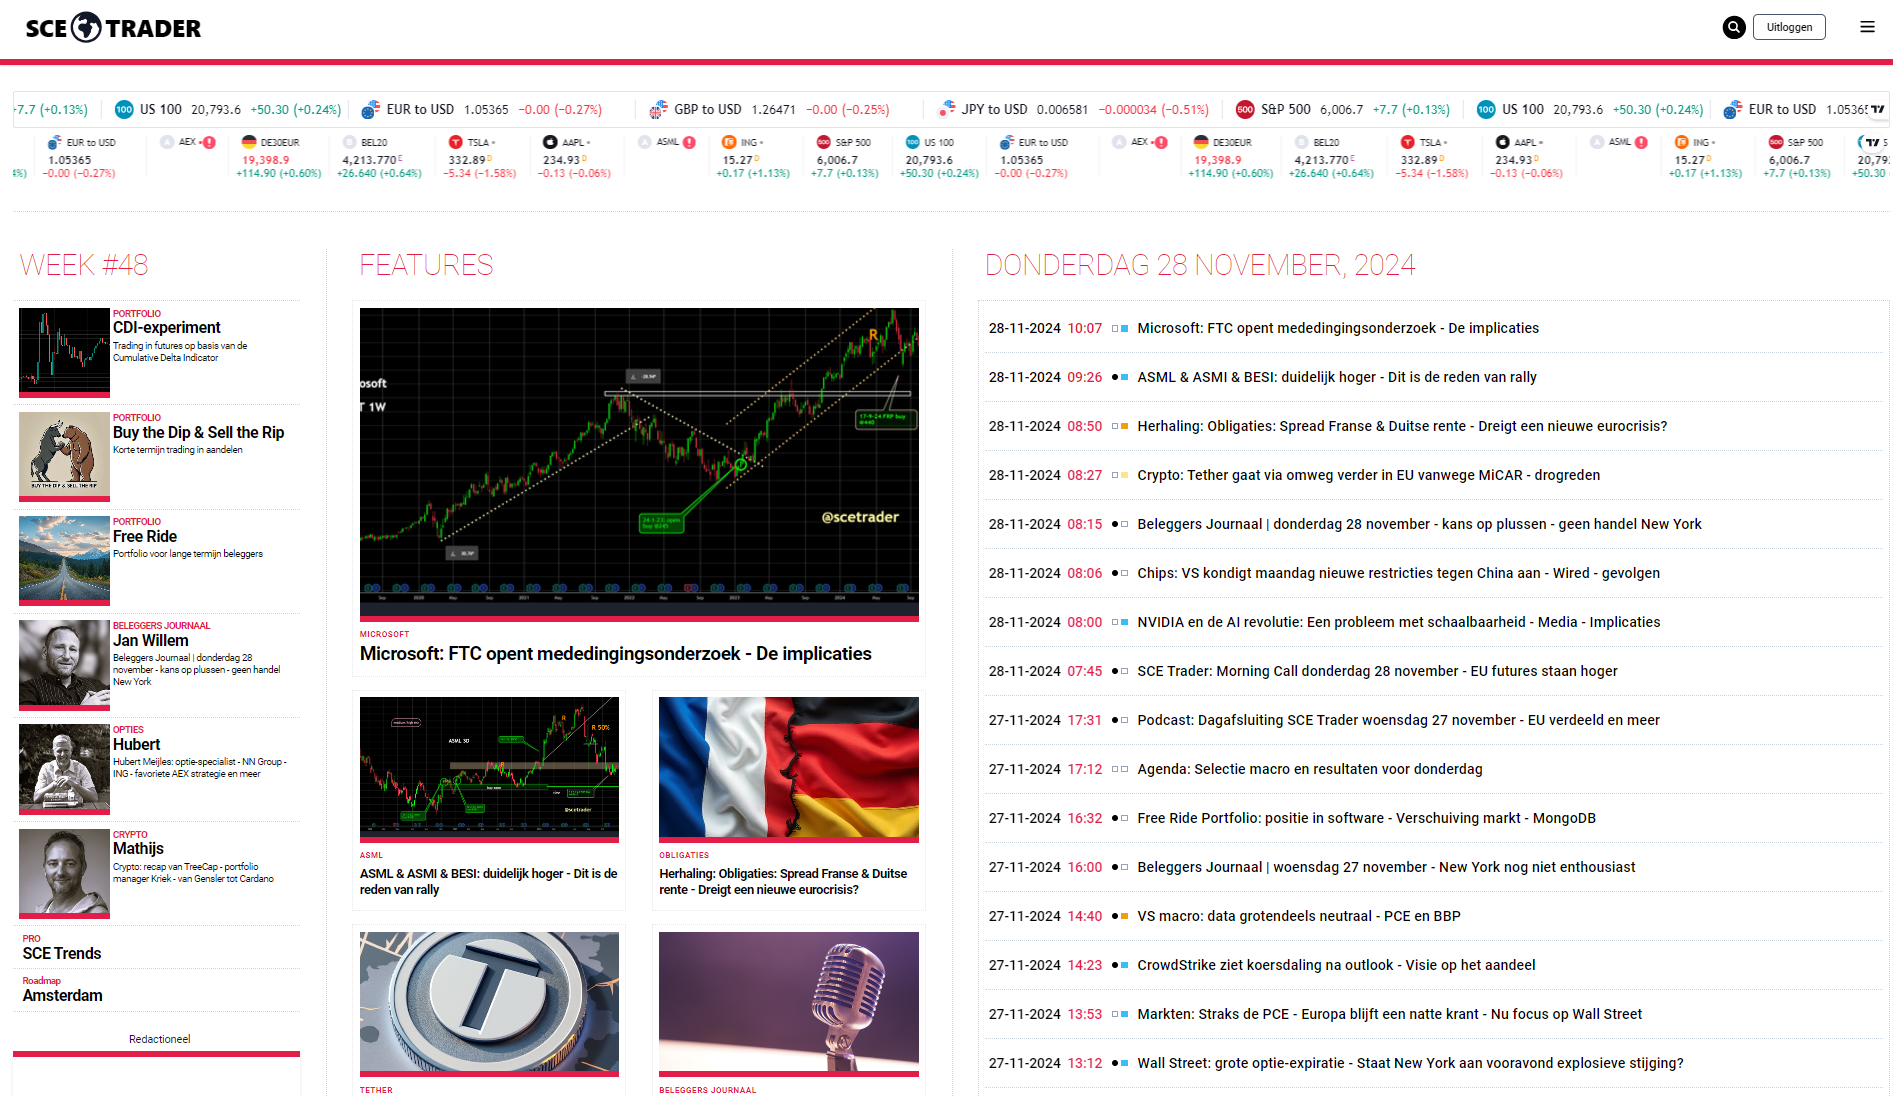
Task: Open Jan Willem's portrait photo
Action: [64, 663]
